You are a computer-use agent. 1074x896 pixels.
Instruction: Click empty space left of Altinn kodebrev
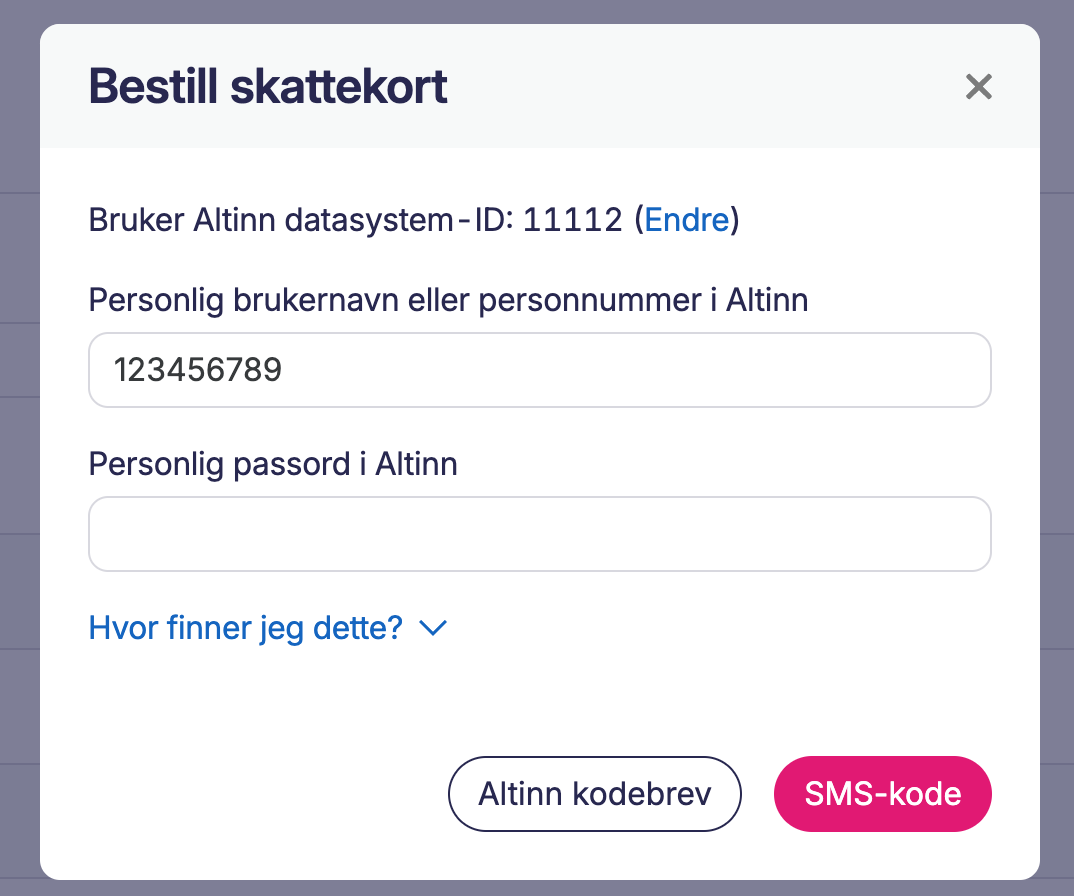click(x=260, y=794)
